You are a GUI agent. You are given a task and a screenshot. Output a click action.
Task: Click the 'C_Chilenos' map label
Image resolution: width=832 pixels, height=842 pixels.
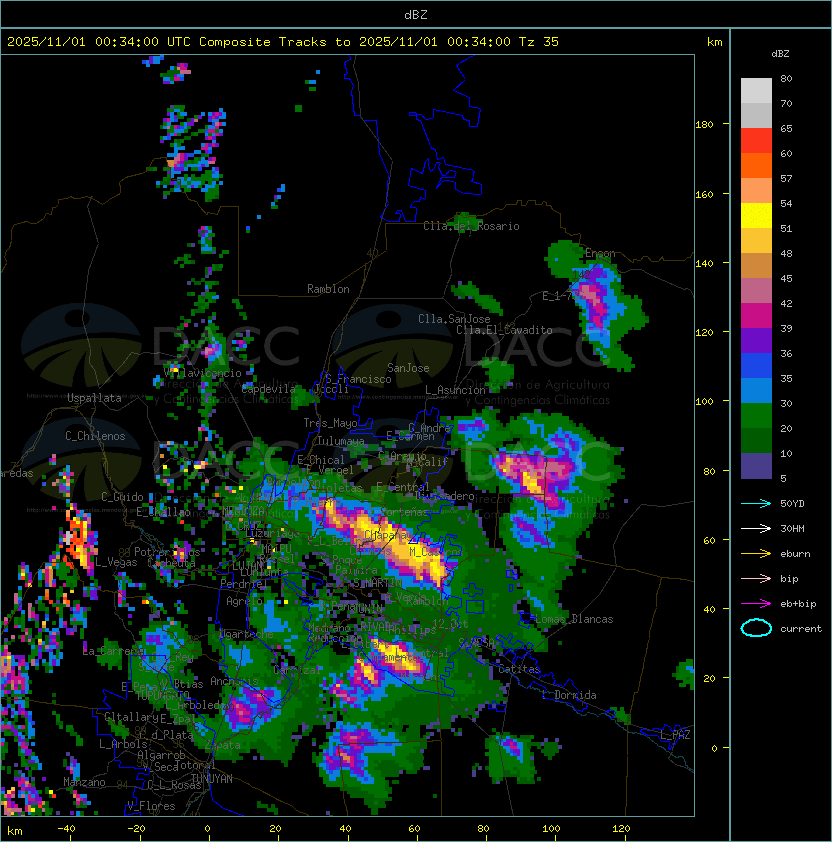click(95, 436)
